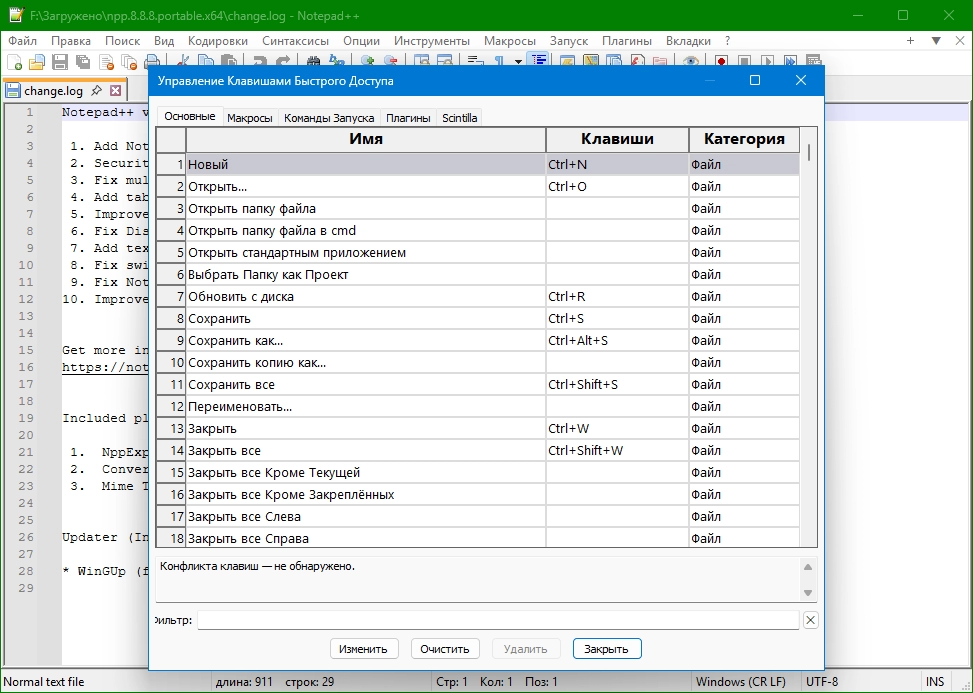Open dropdown arrow beside pilcrow icon
The height and width of the screenshot is (693, 973).
click(518, 62)
